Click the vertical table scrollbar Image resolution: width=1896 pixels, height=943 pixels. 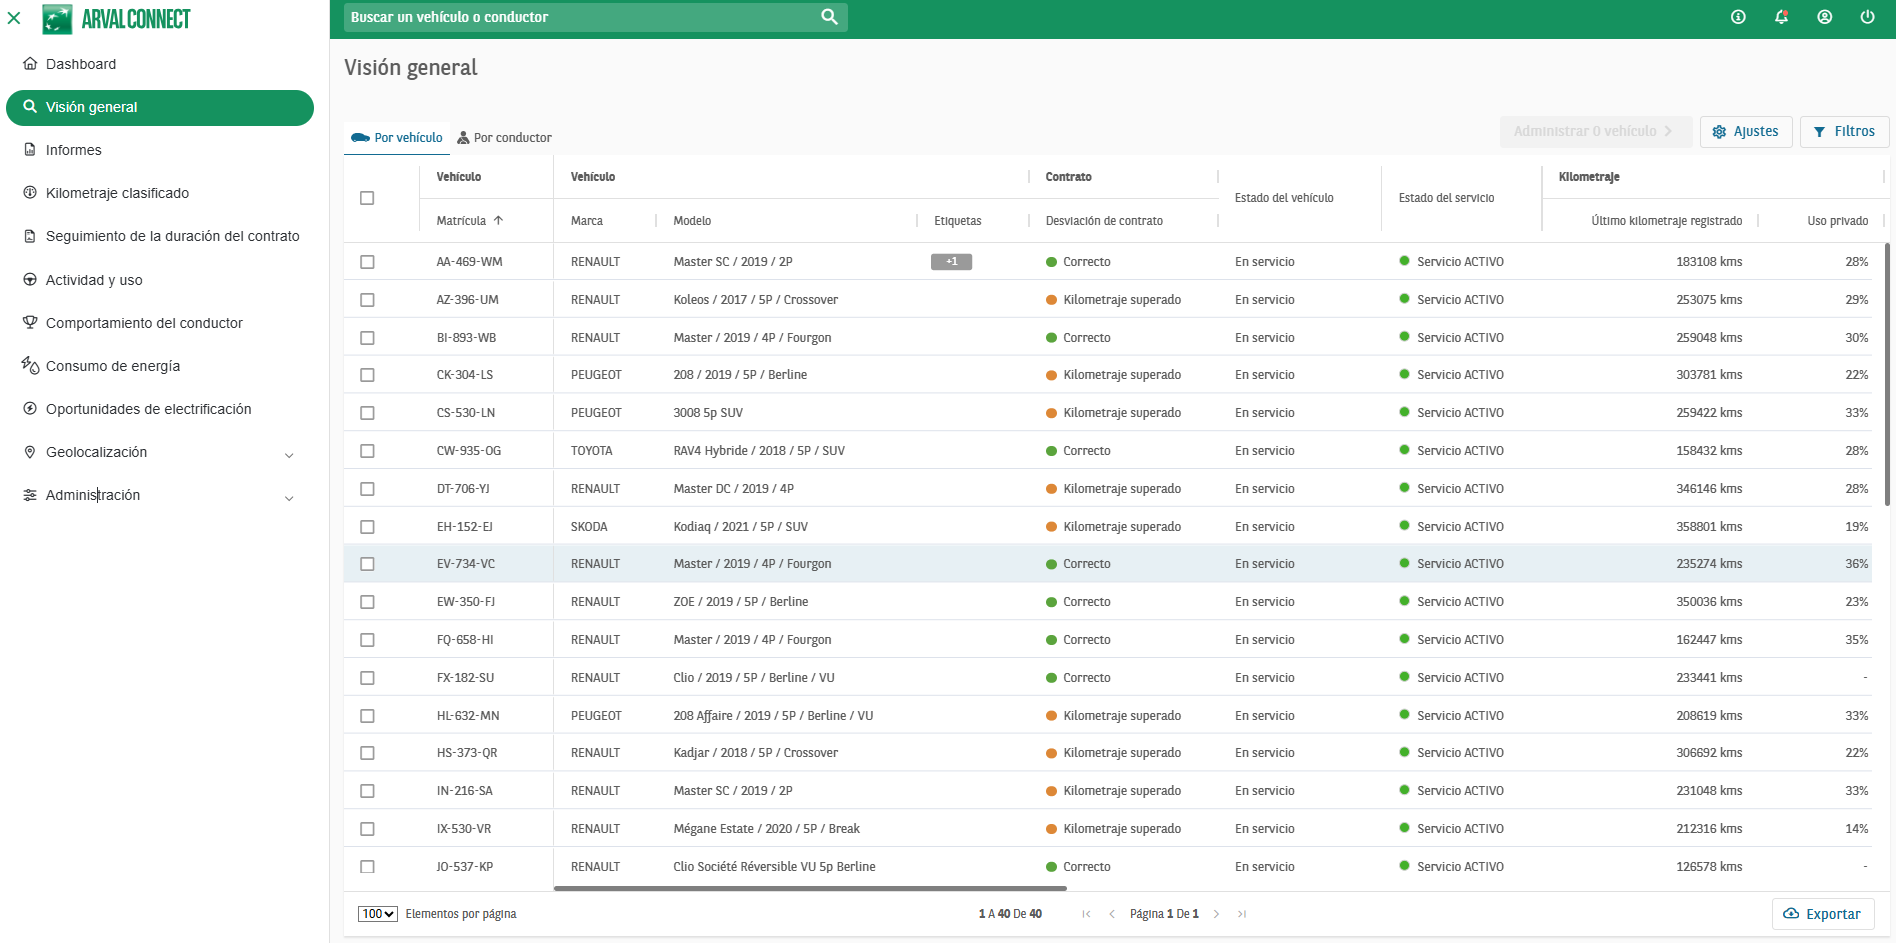(x=1886, y=375)
